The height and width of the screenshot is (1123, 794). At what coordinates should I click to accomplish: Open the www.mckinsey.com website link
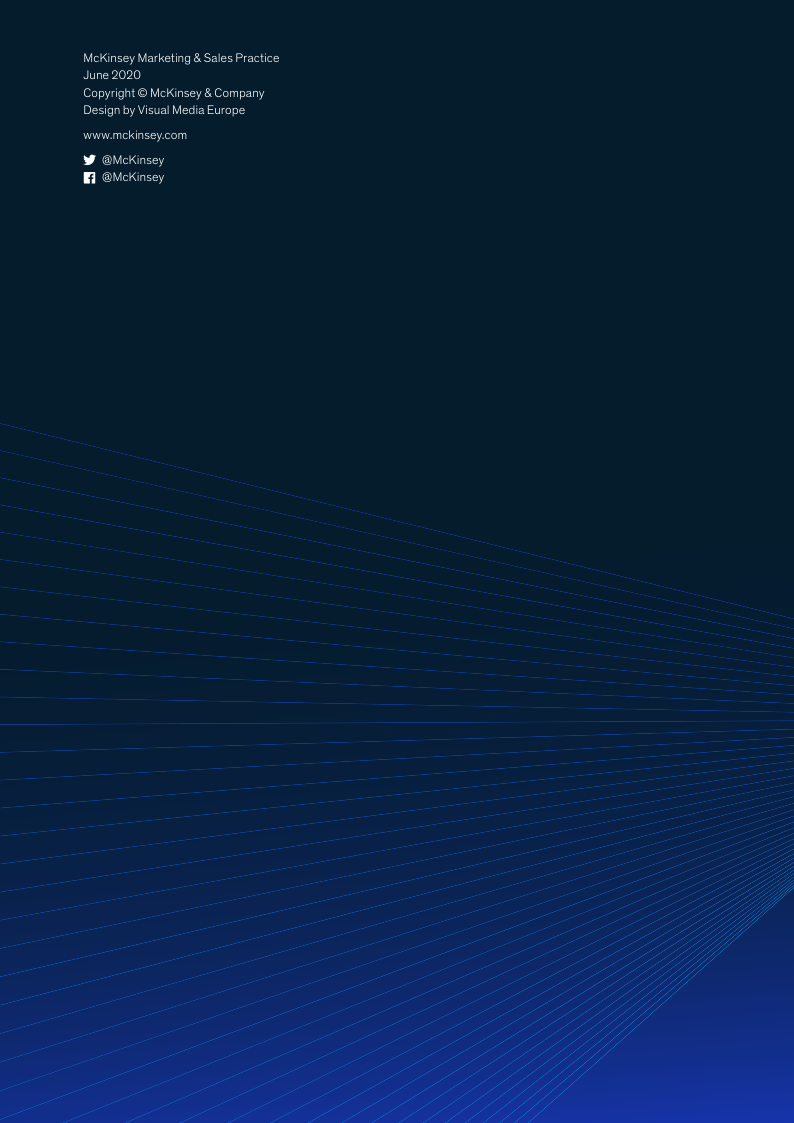pos(135,135)
